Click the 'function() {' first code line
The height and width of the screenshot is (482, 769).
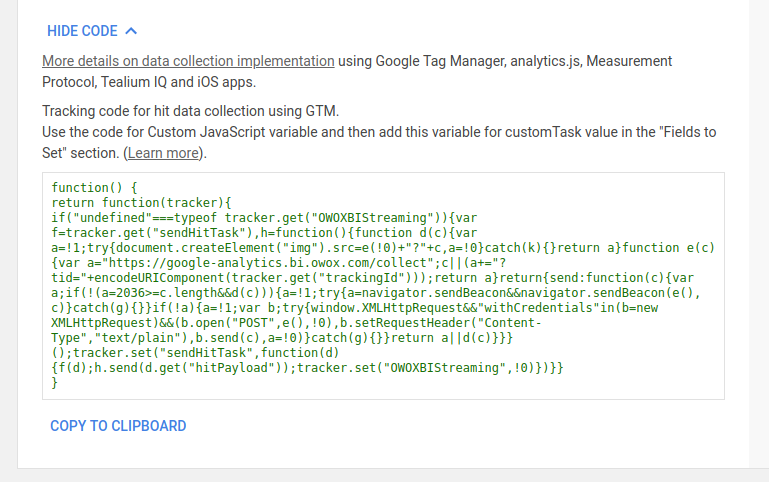(94, 188)
